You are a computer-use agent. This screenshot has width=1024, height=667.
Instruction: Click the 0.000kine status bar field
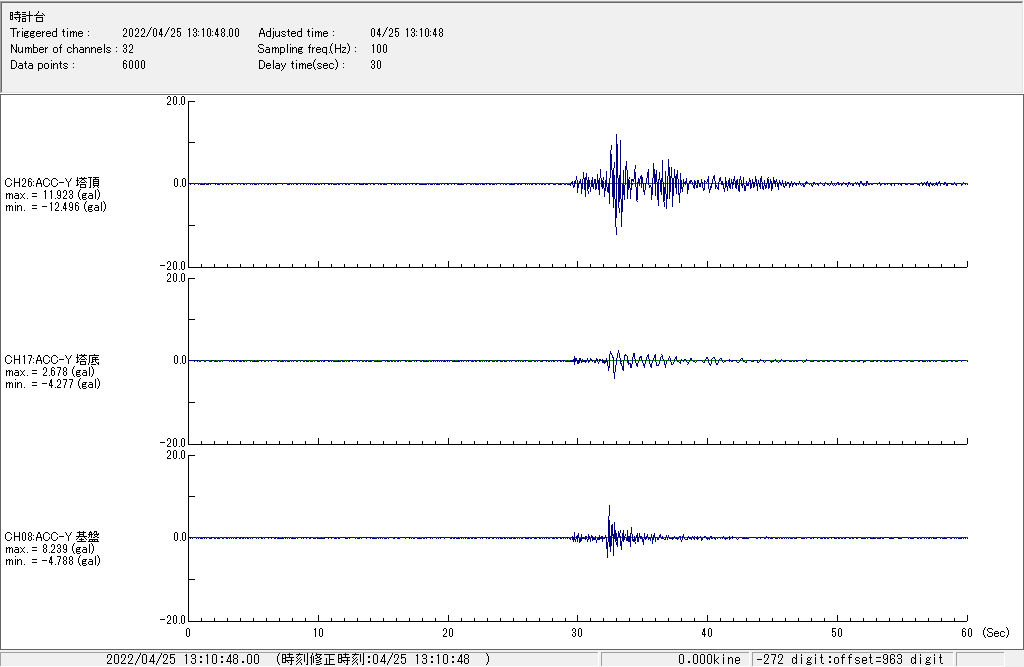pos(708,659)
